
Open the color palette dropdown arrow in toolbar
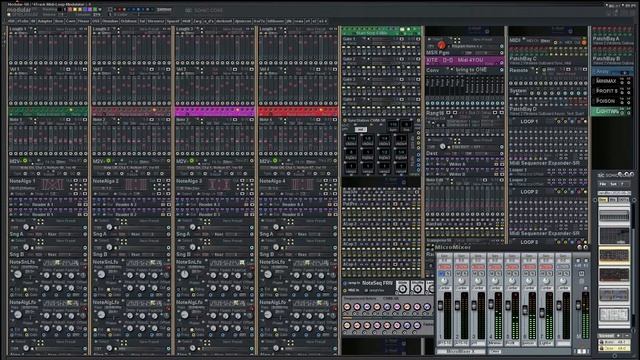tap(100, 9)
